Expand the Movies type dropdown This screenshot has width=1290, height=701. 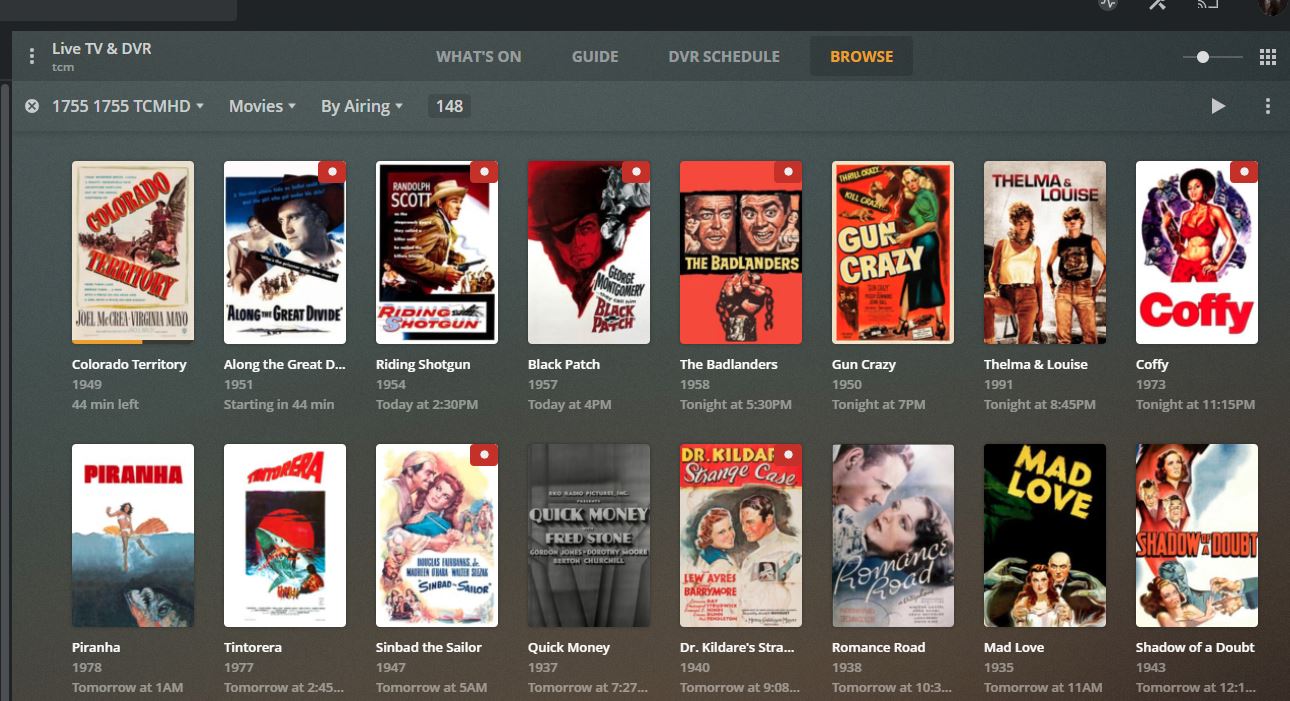click(261, 105)
